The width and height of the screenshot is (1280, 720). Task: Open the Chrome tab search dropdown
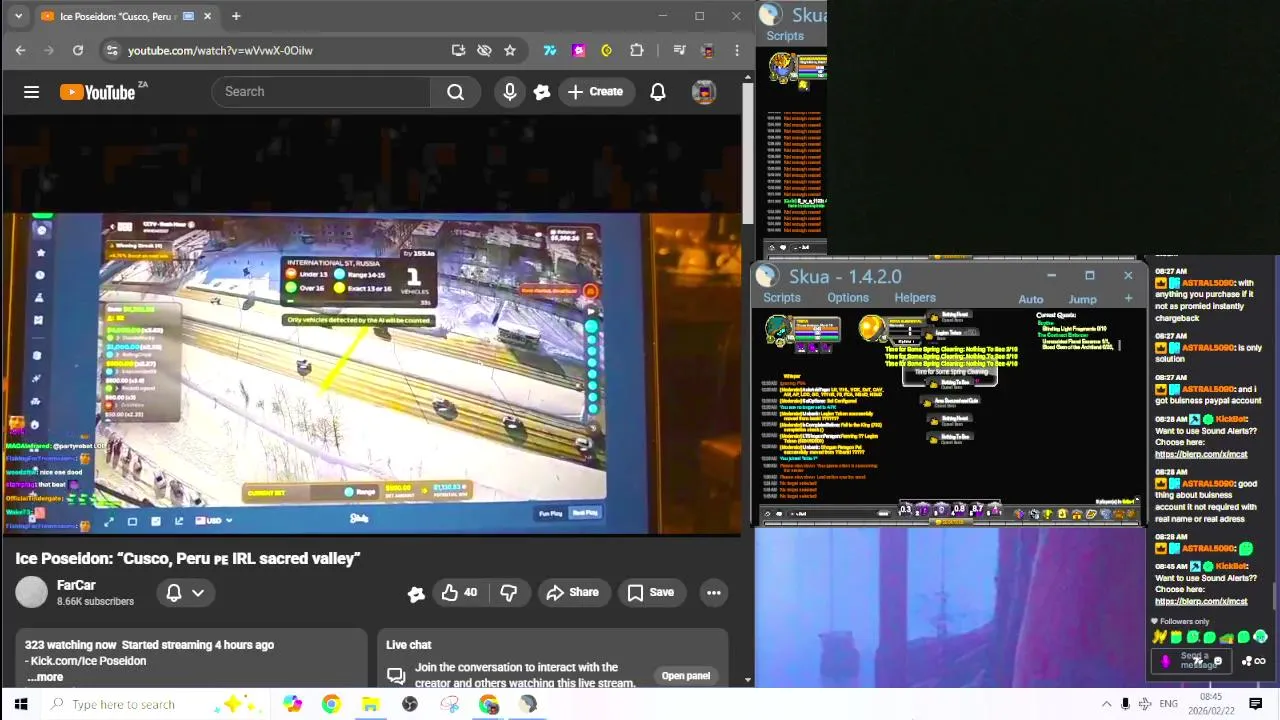(18, 16)
